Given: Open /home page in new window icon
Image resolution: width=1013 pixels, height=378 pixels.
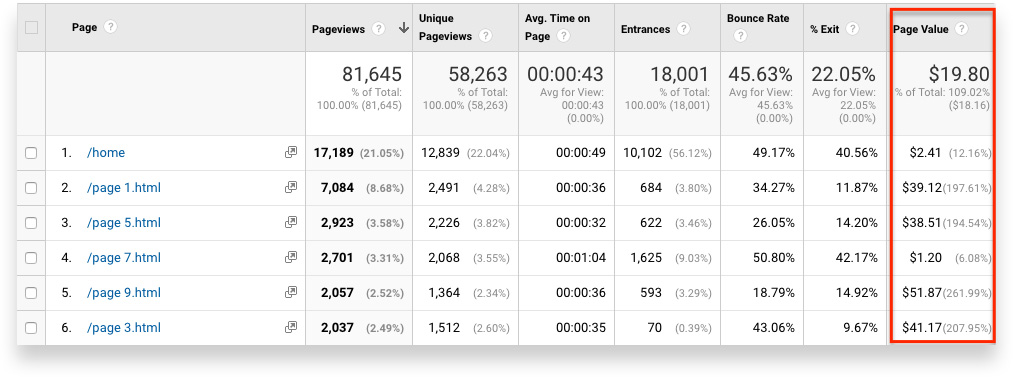Looking at the screenshot, I should tap(291, 152).
